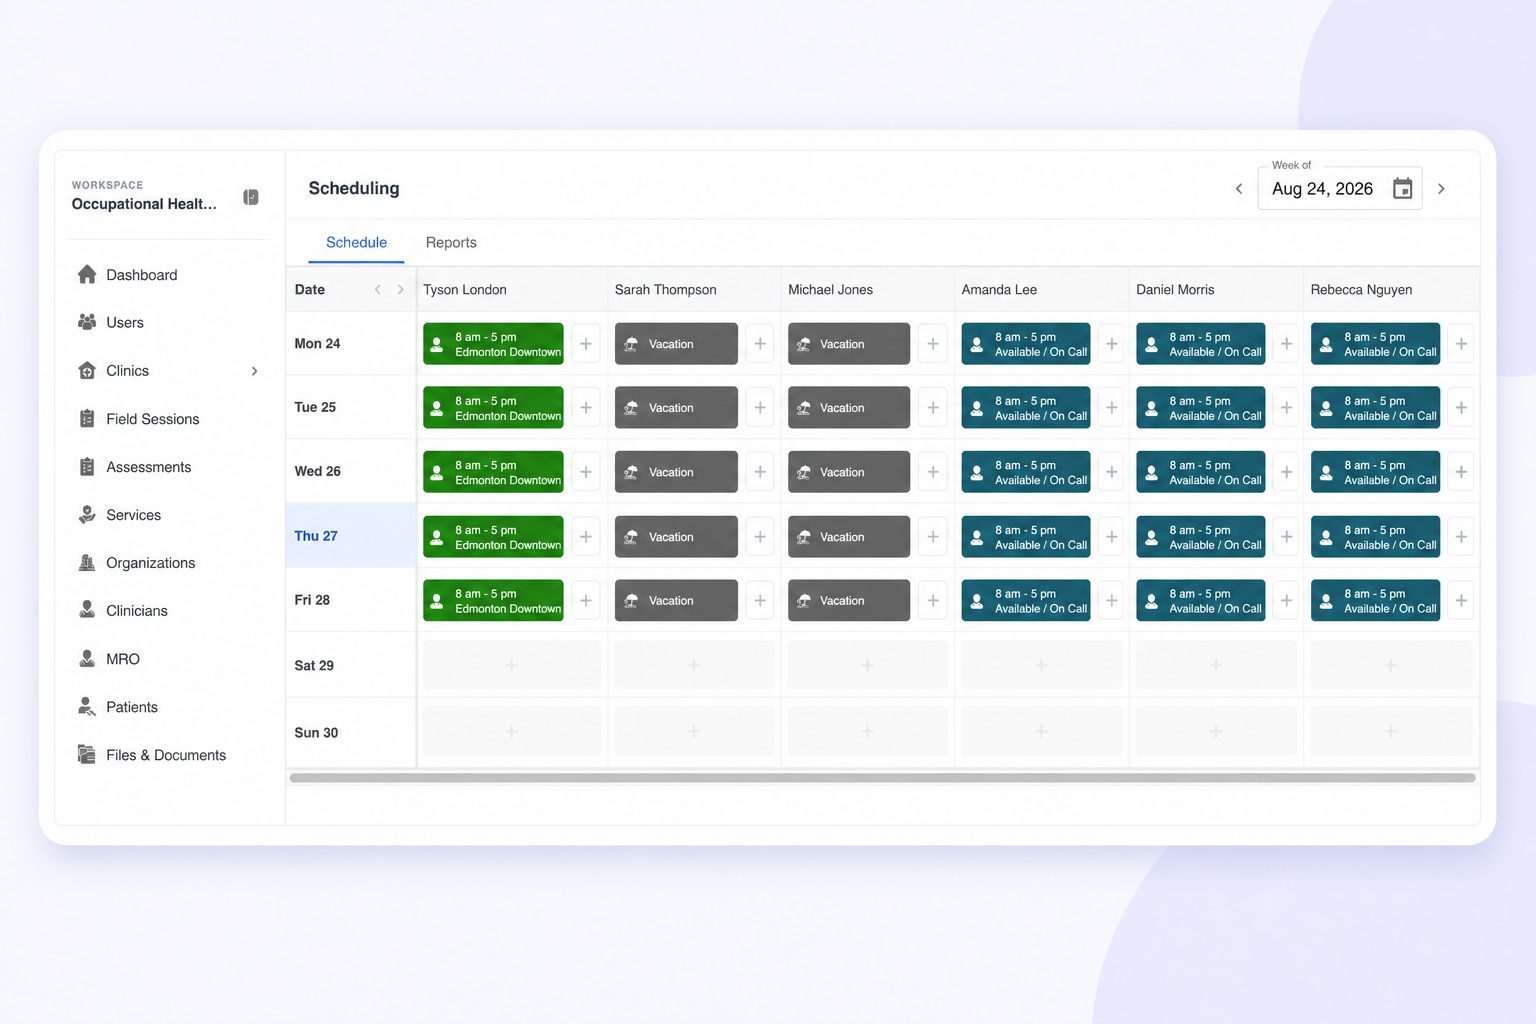Screen dimensions: 1536x1024
Task: Add shift for Daniel Morris on Fri 28
Action: tap(1286, 600)
